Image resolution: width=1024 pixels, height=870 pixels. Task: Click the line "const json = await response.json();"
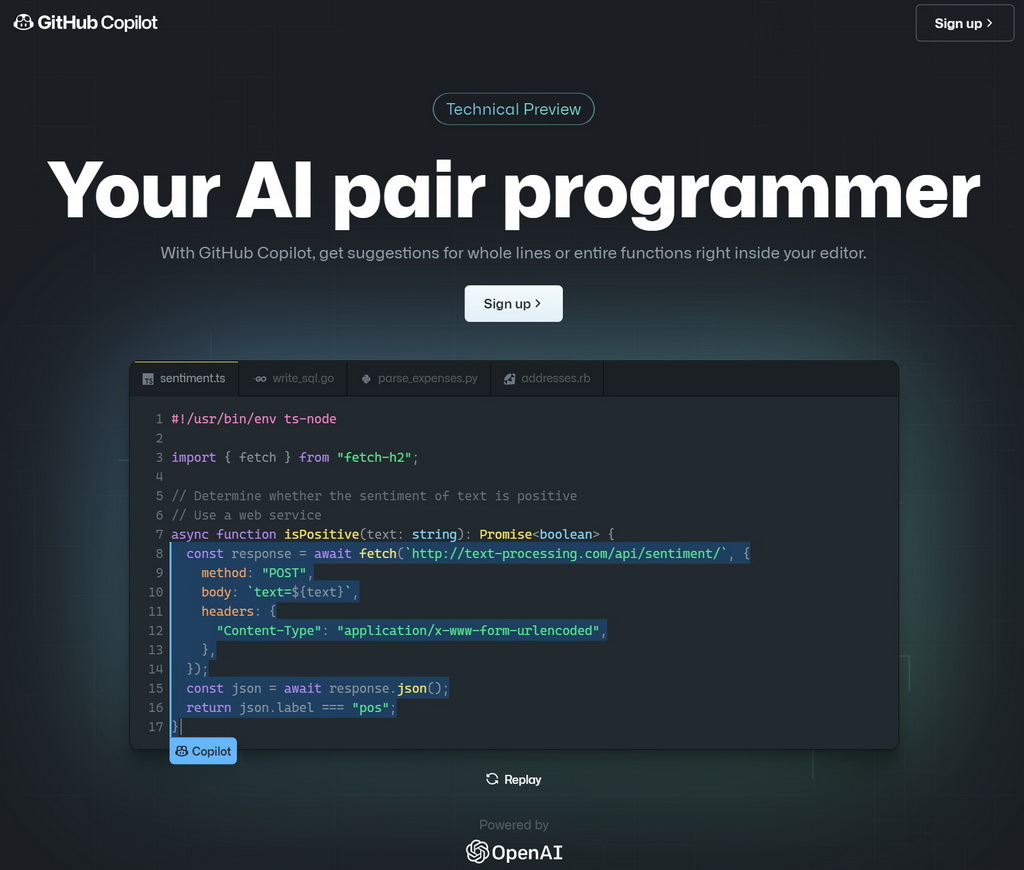coord(317,688)
